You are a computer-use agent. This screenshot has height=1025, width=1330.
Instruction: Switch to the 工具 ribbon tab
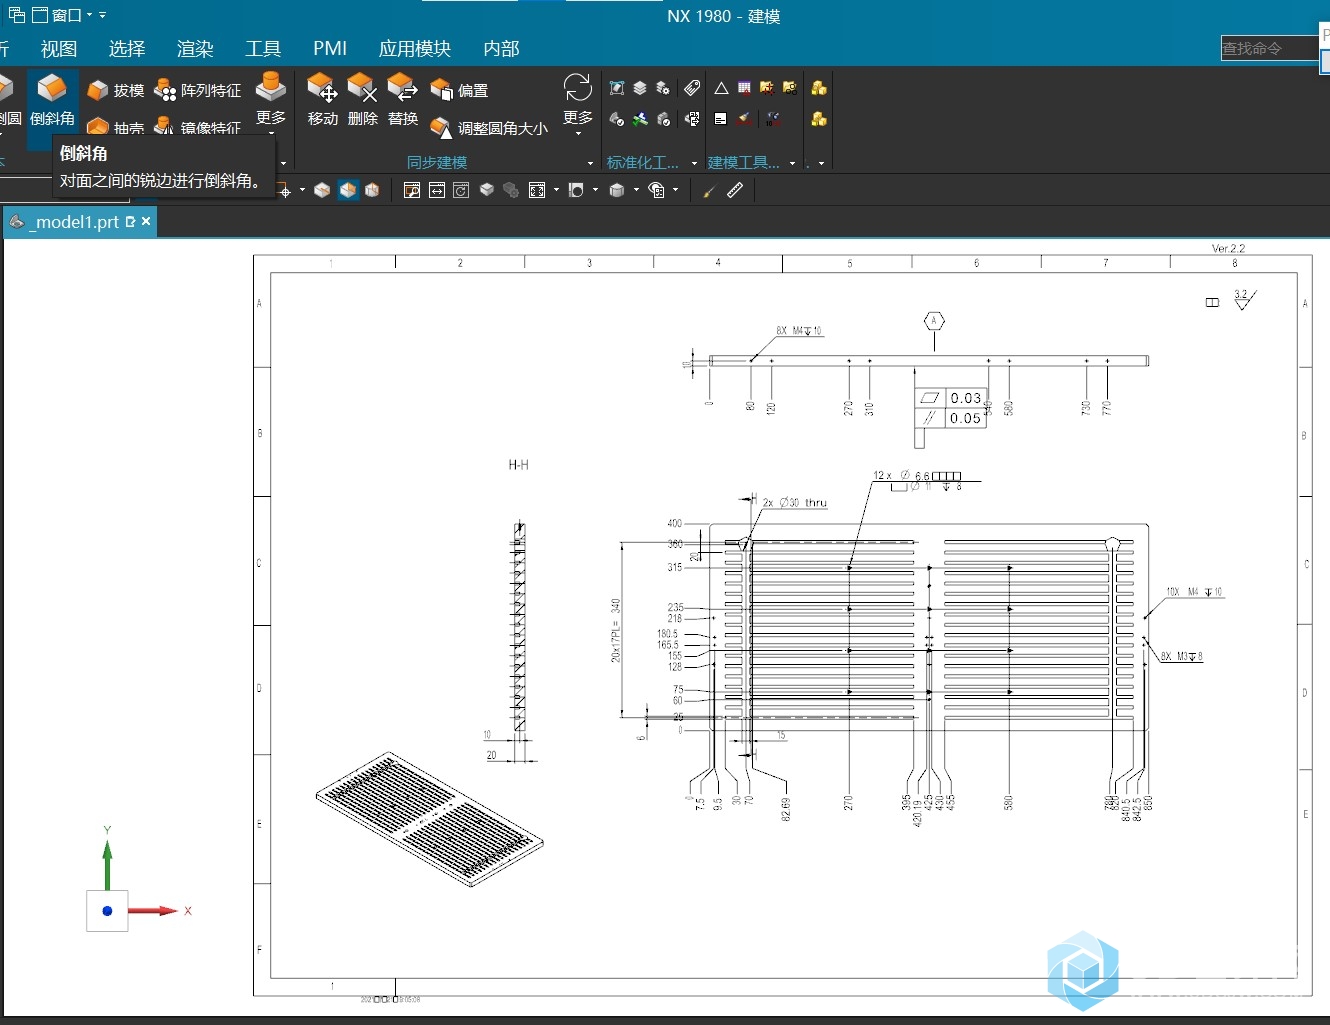pyautogui.click(x=263, y=48)
